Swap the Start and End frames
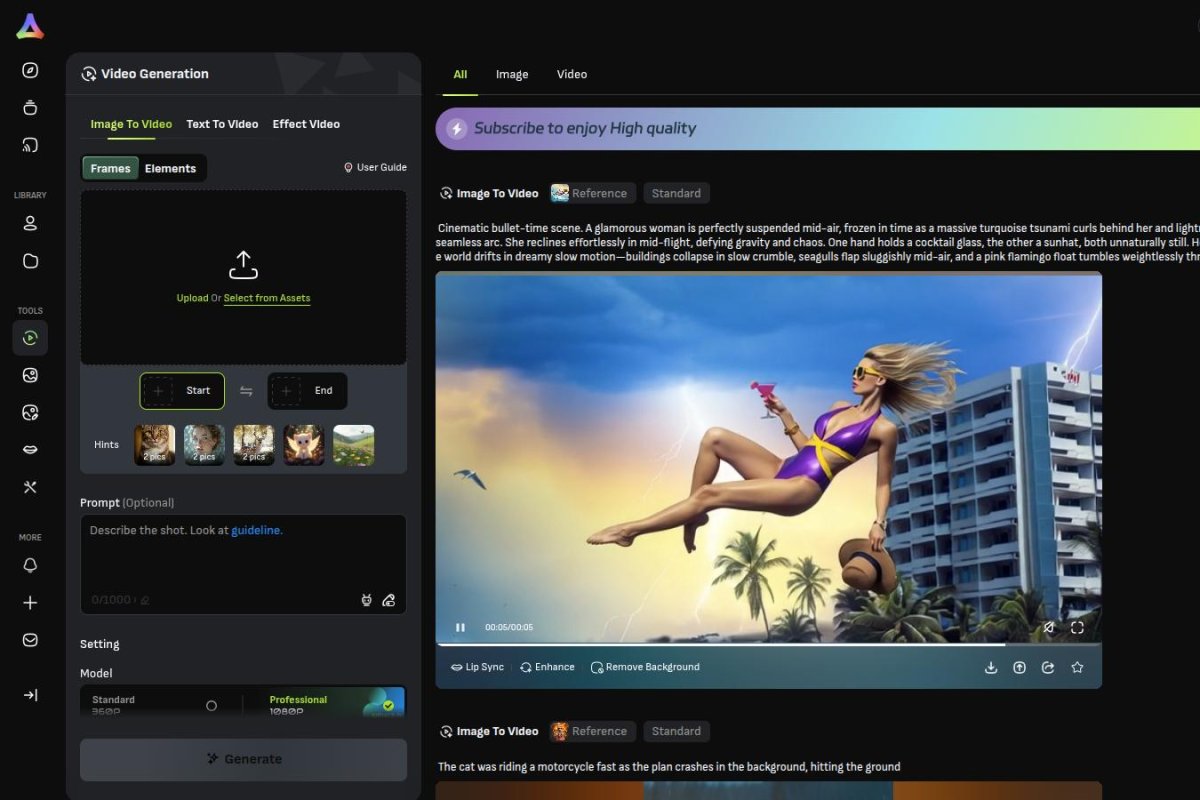 [244, 391]
